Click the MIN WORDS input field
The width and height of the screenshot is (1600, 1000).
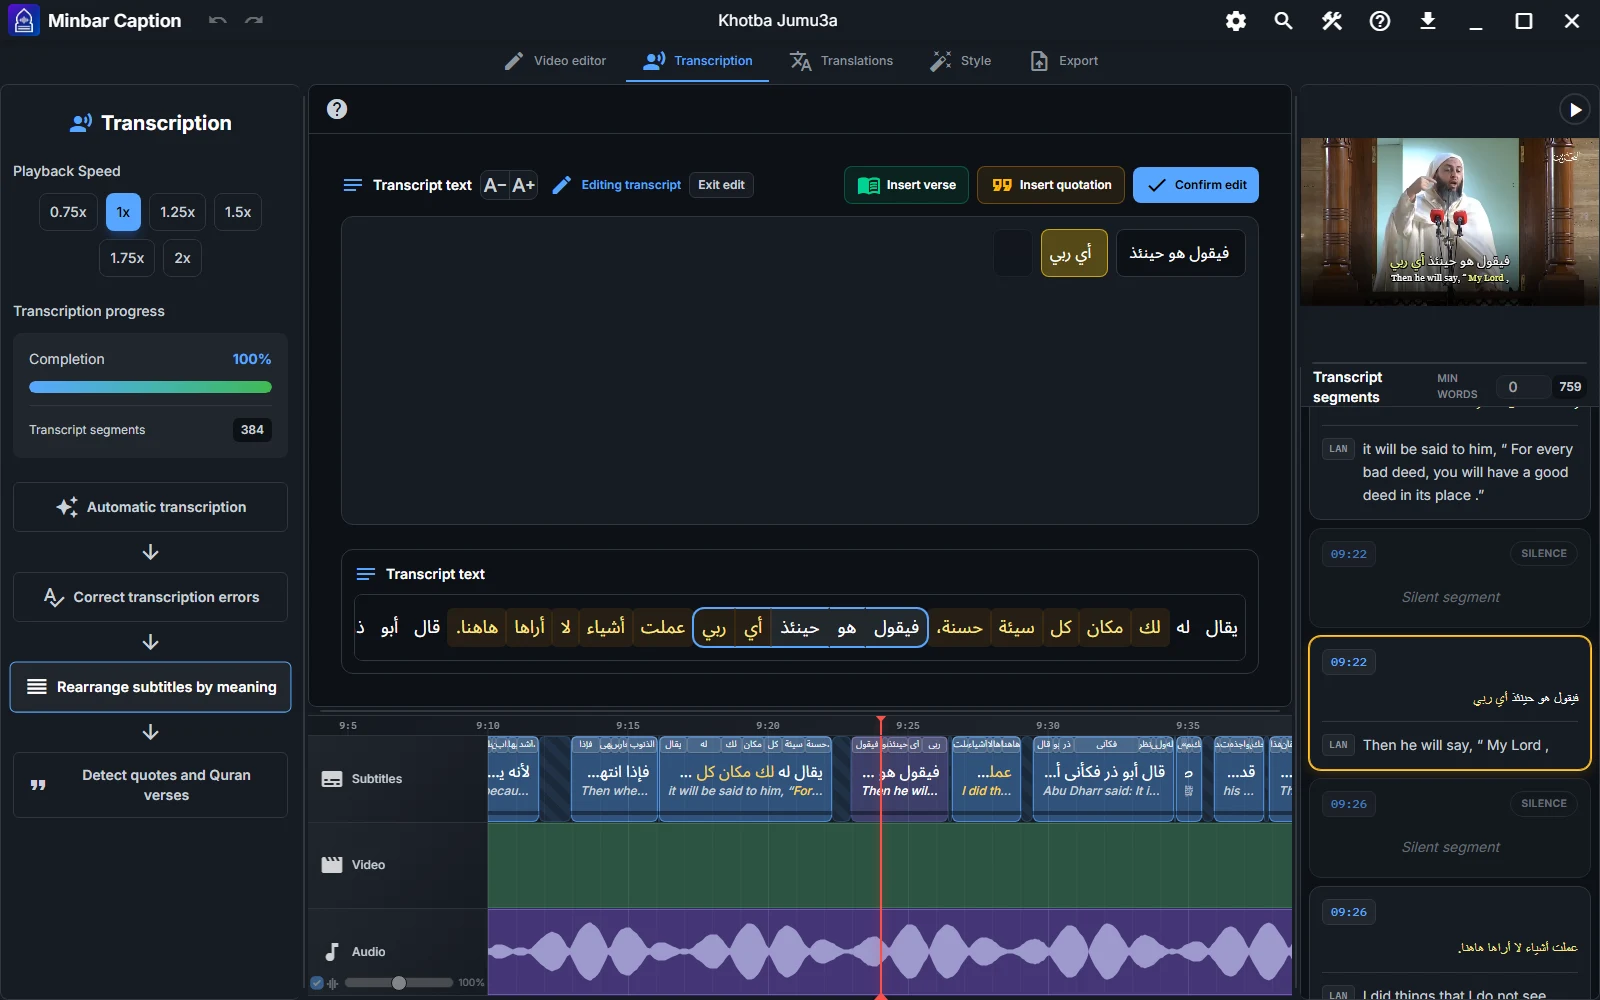click(1524, 387)
